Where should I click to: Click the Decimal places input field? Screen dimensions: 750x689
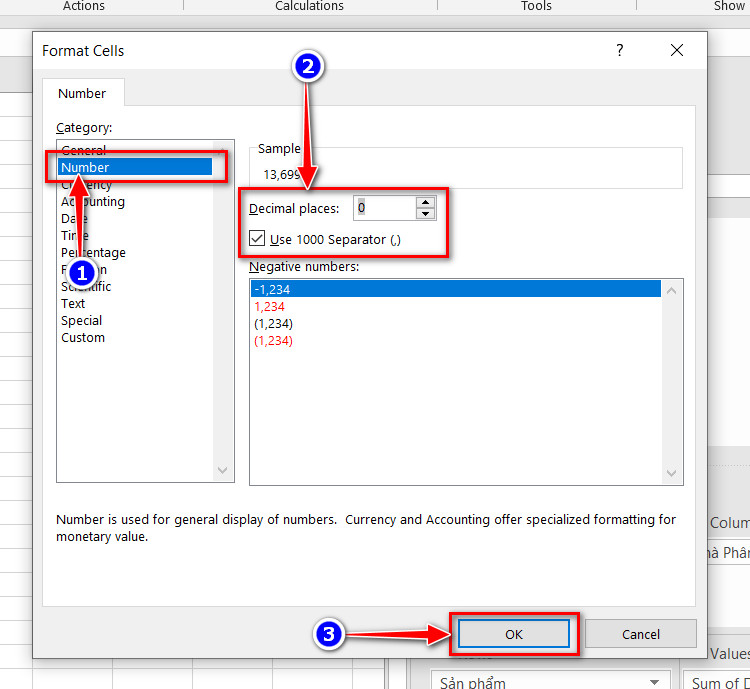coord(385,208)
